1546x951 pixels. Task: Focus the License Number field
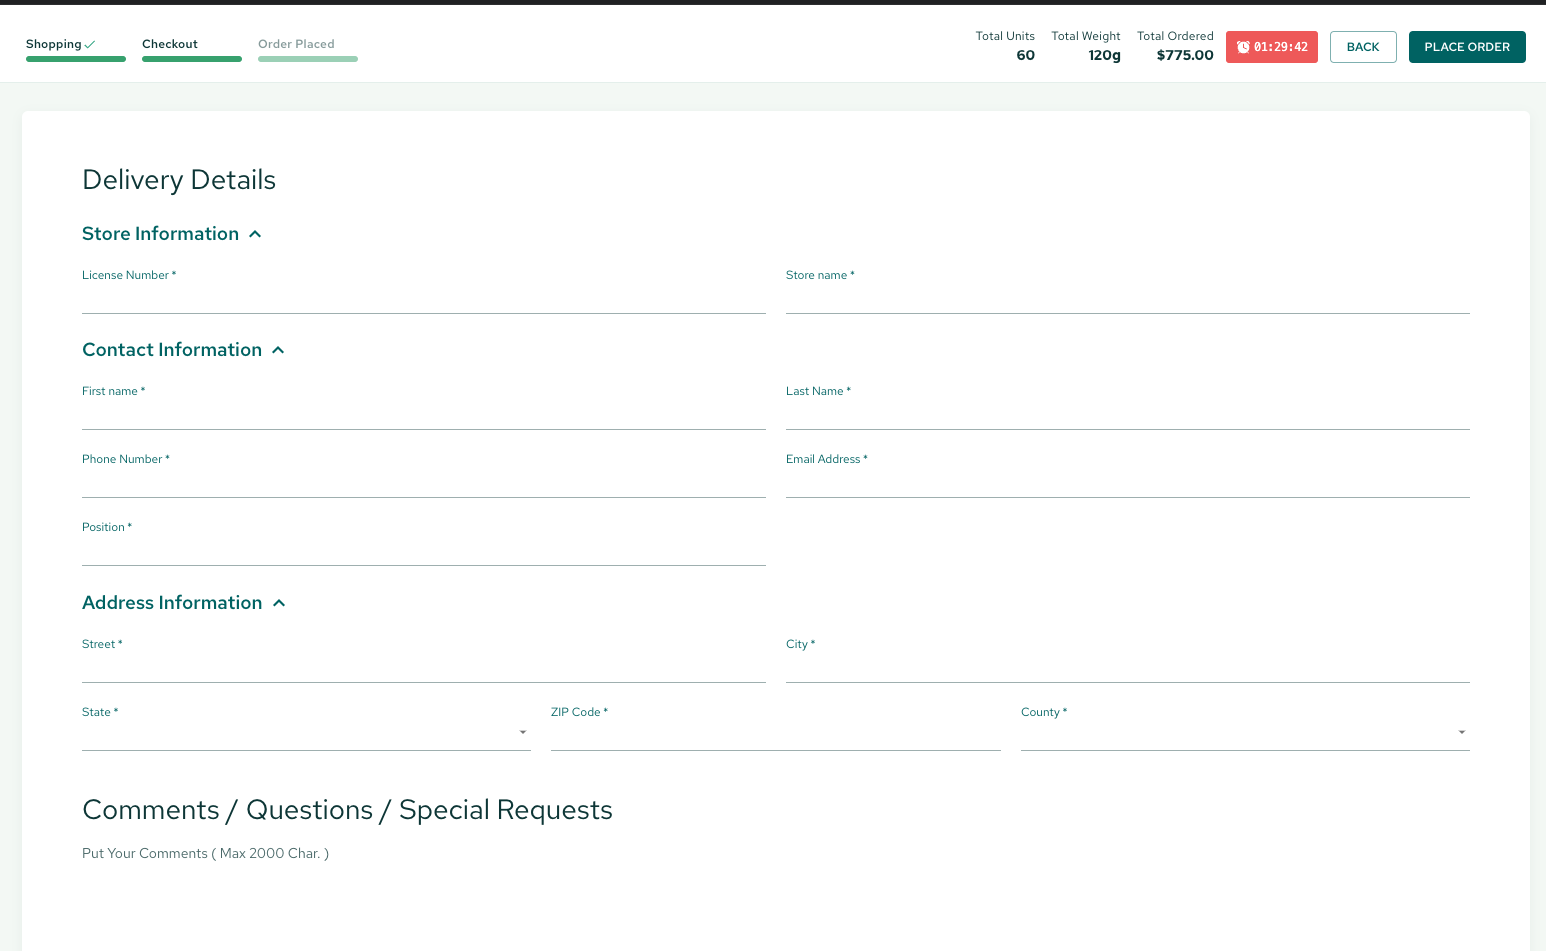tap(424, 299)
